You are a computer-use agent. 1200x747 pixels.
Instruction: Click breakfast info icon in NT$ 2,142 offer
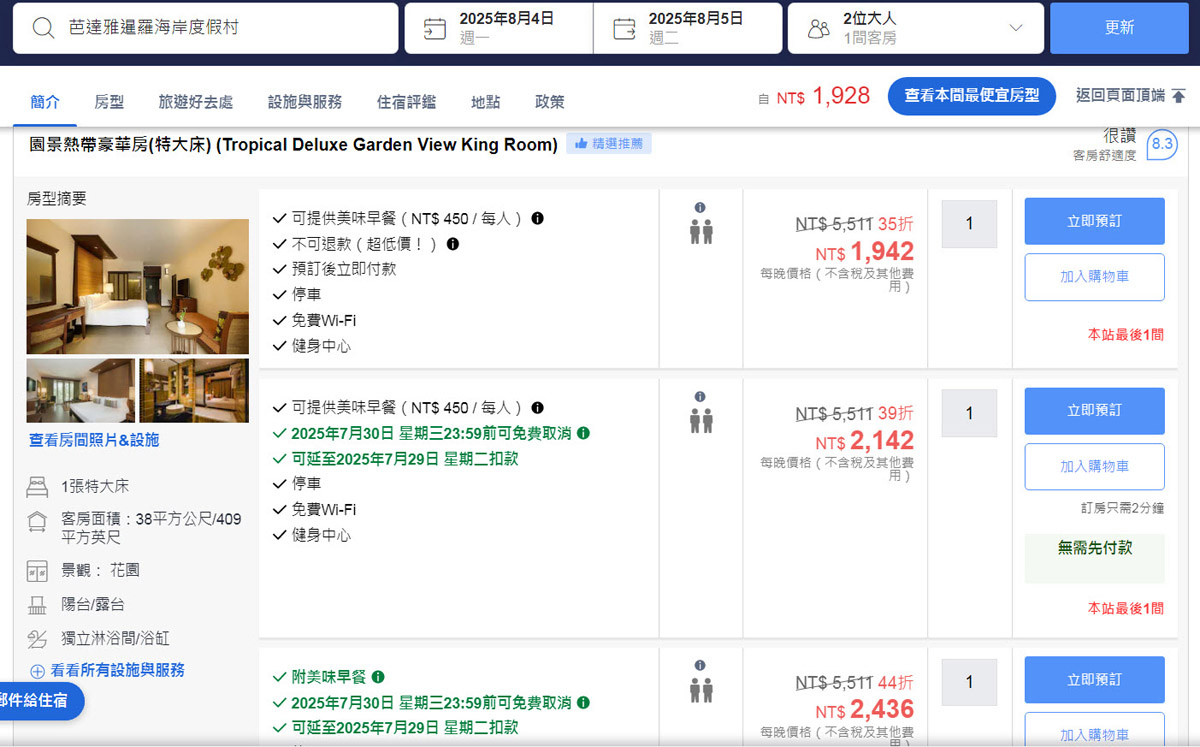pyautogui.click(x=538, y=408)
